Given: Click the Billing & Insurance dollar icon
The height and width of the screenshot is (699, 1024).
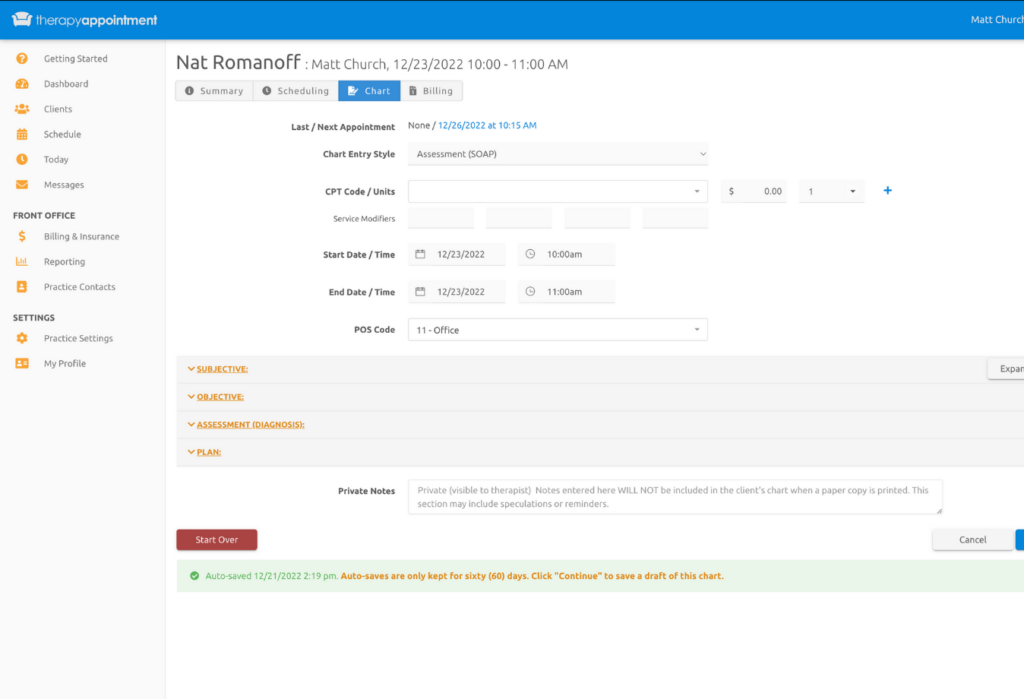Looking at the screenshot, I should (22, 237).
